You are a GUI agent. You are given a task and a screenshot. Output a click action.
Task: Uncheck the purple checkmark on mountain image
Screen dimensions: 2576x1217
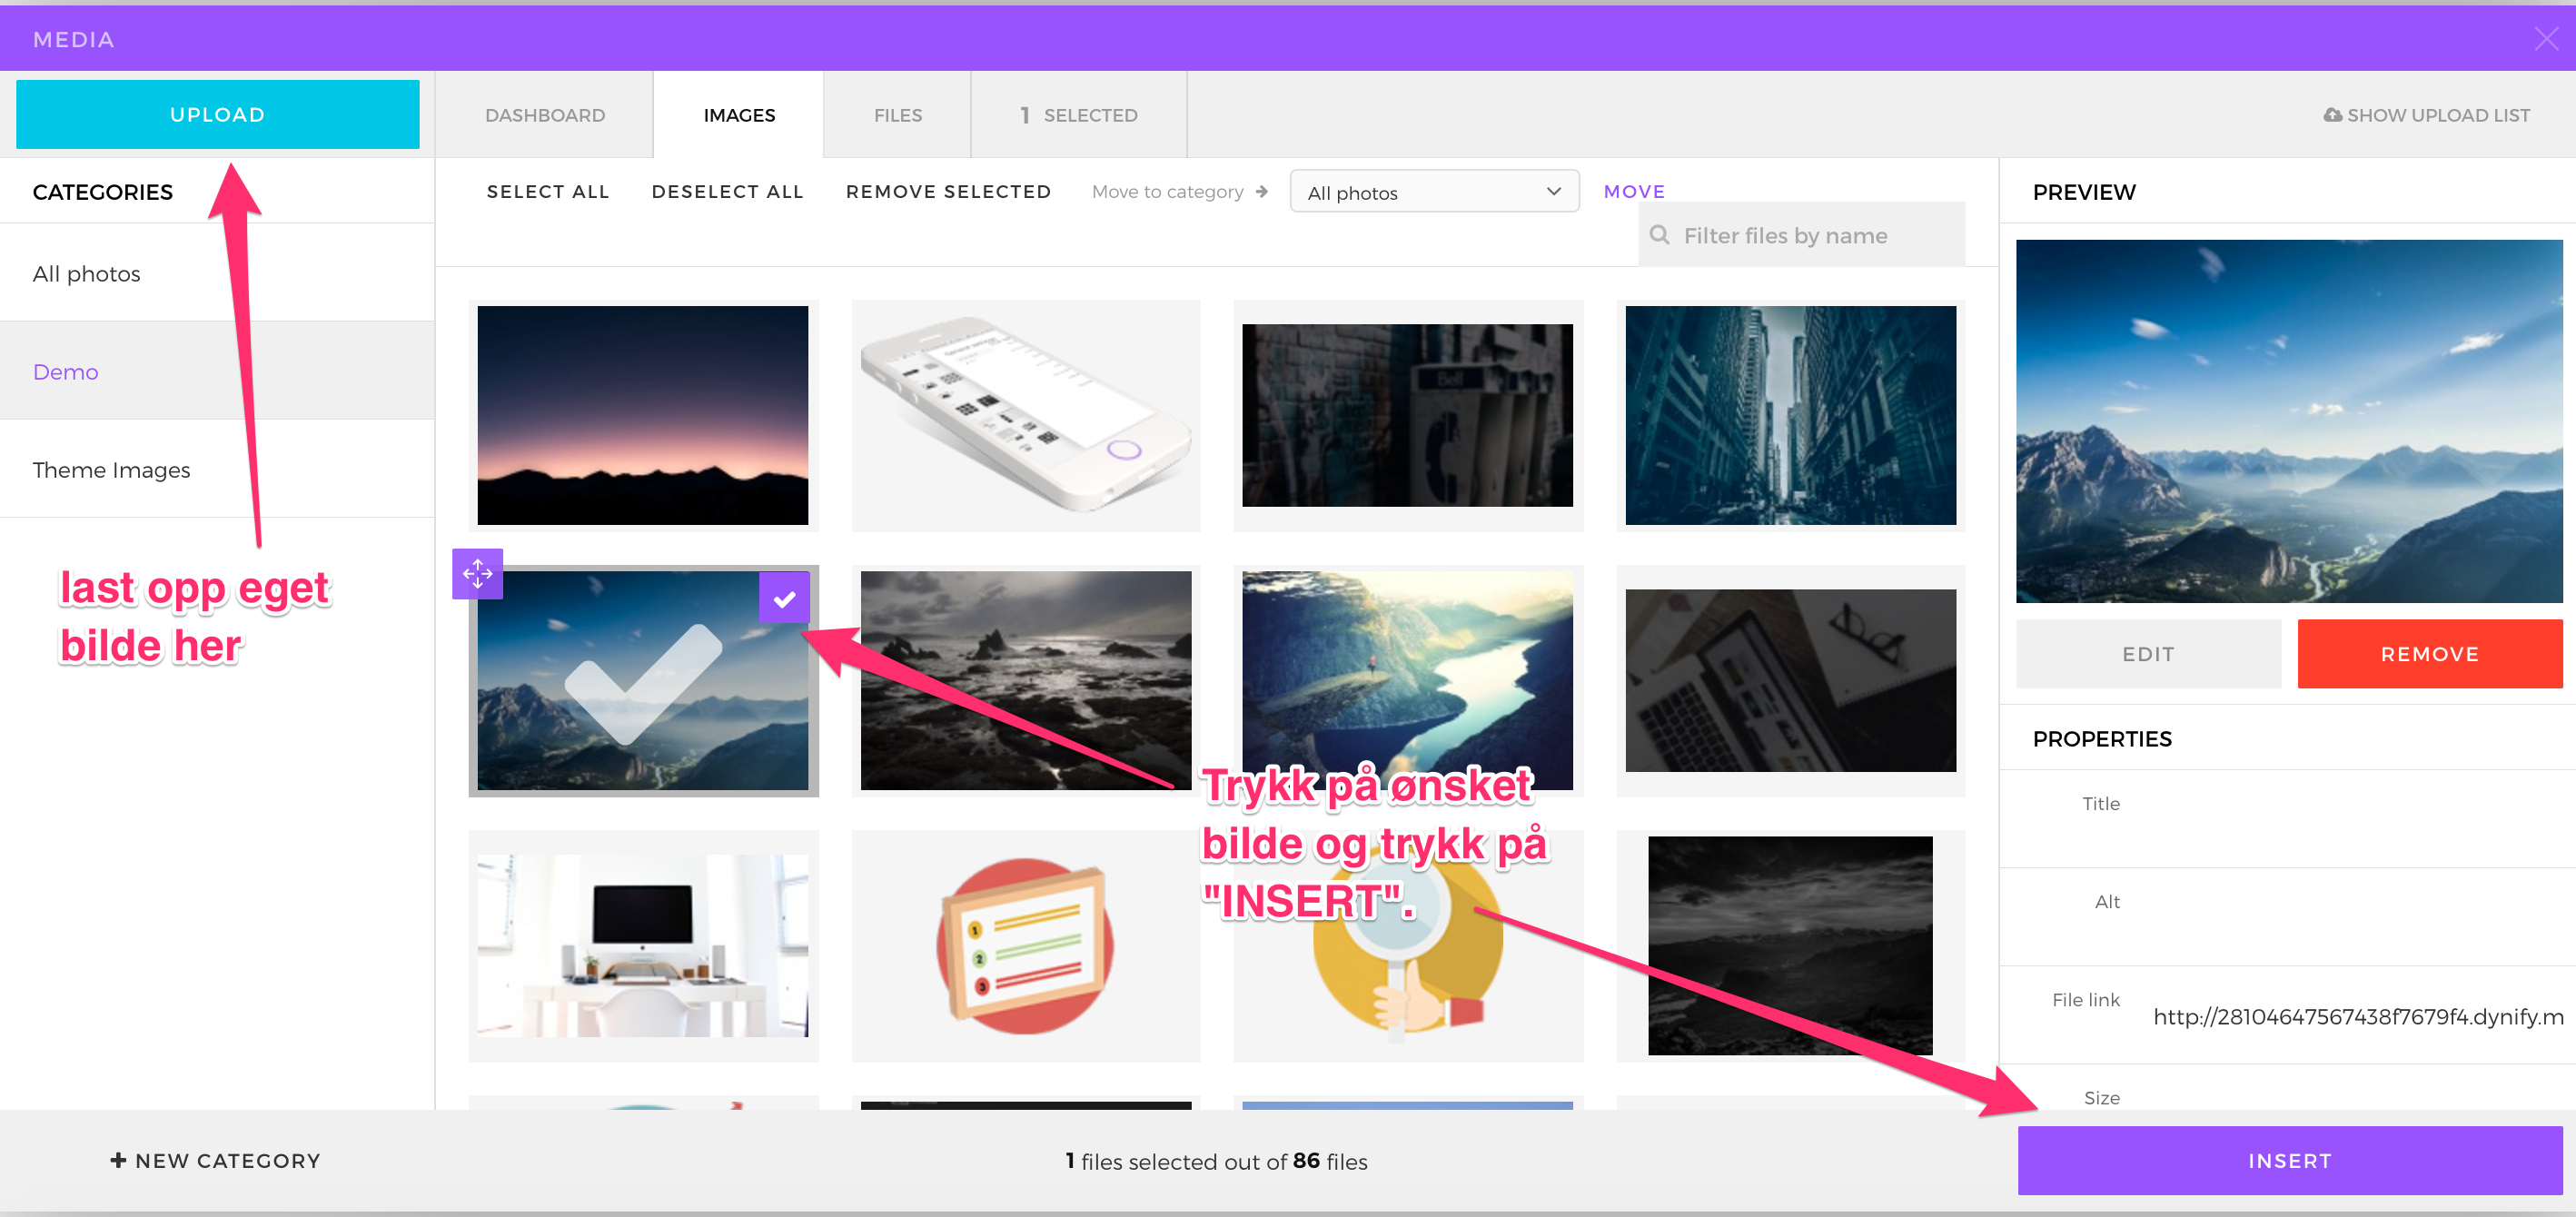tap(784, 598)
